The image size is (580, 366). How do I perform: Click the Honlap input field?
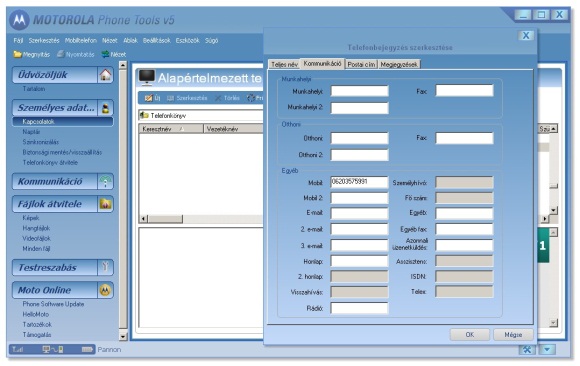[359, 261]
